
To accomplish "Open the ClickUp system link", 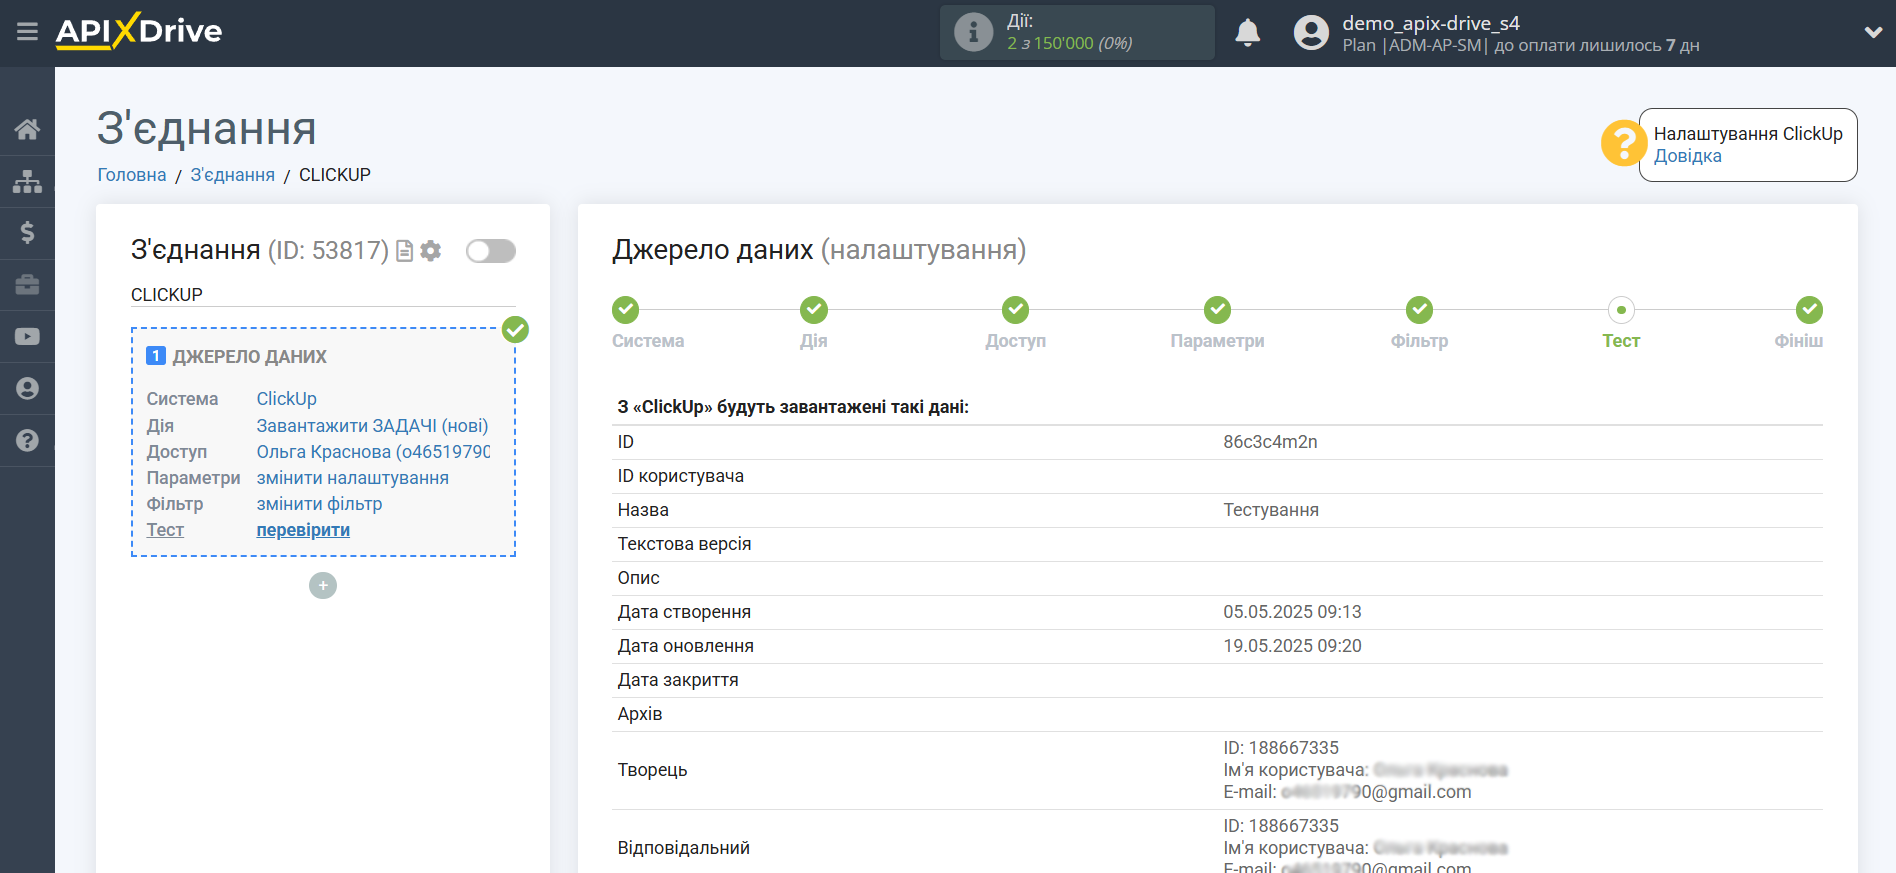I will (x=286, y=399).
